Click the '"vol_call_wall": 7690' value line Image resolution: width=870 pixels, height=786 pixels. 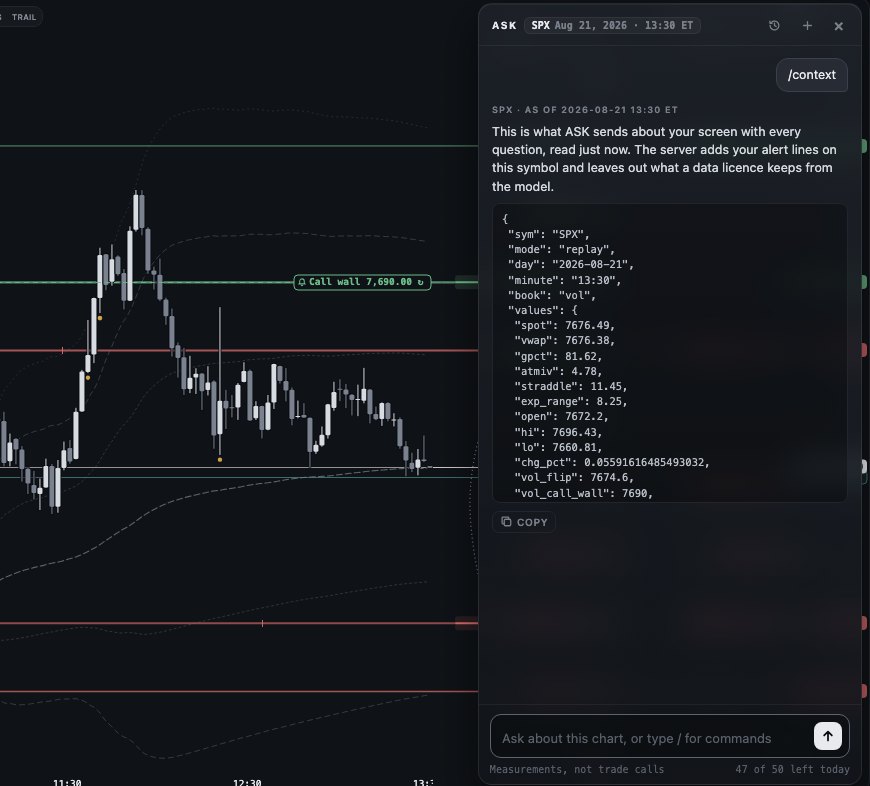point(583,493)
